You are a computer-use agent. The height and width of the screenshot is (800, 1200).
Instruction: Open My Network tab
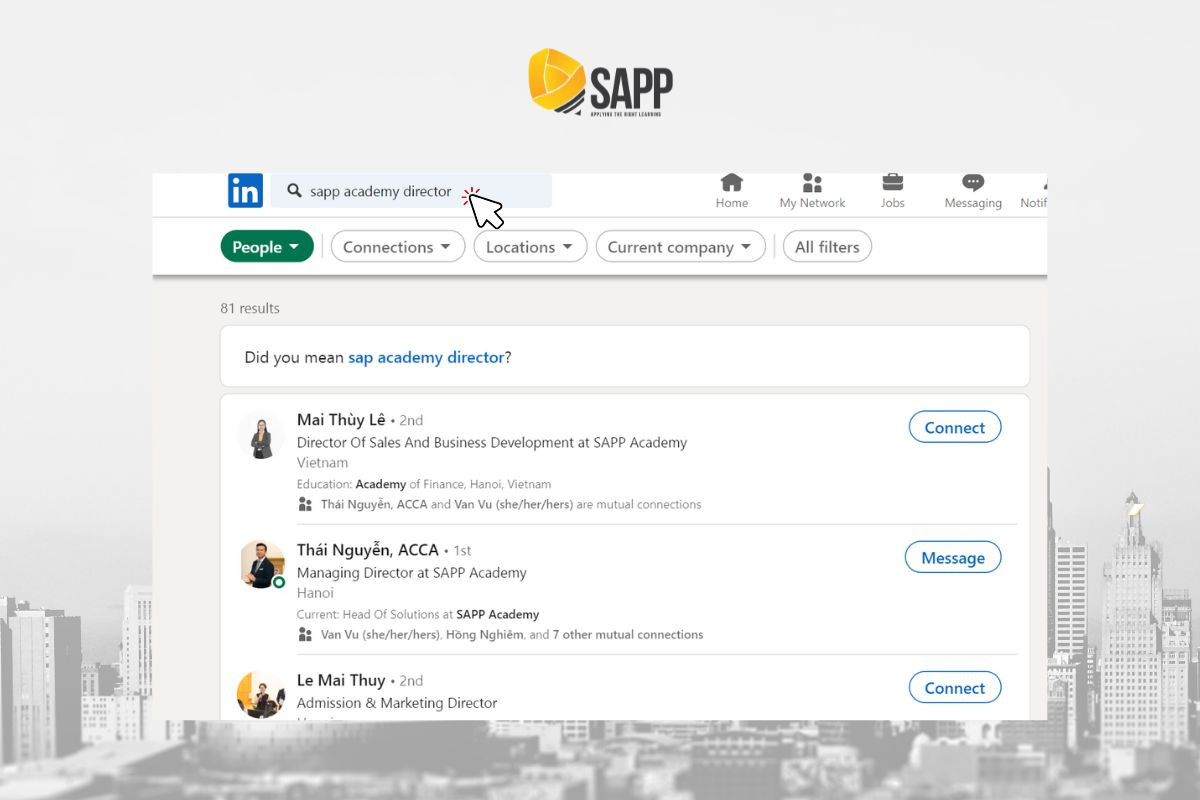(812, 191)
